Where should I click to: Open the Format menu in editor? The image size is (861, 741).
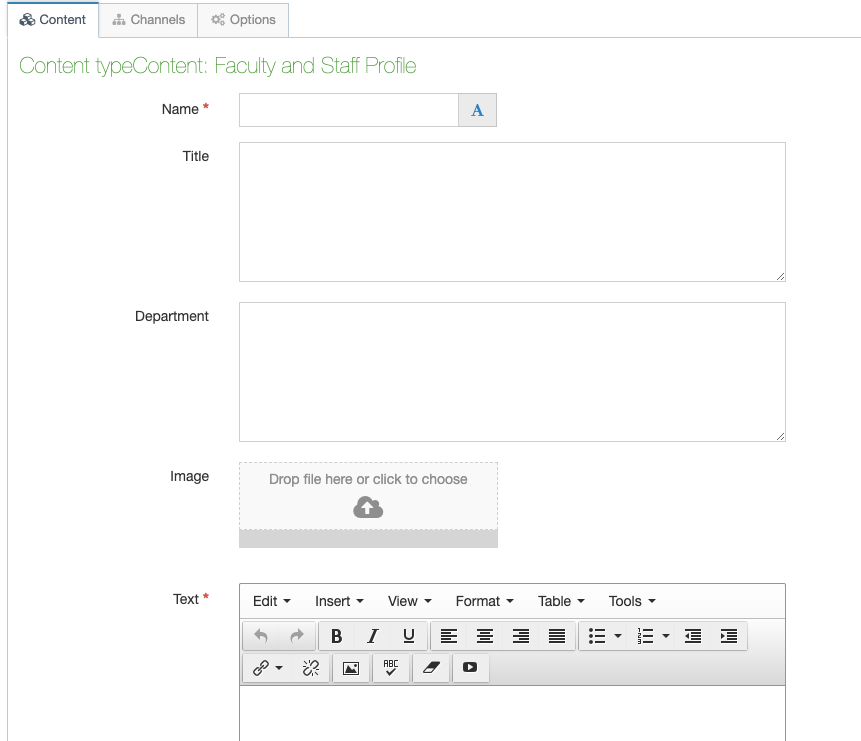(484, 601)
